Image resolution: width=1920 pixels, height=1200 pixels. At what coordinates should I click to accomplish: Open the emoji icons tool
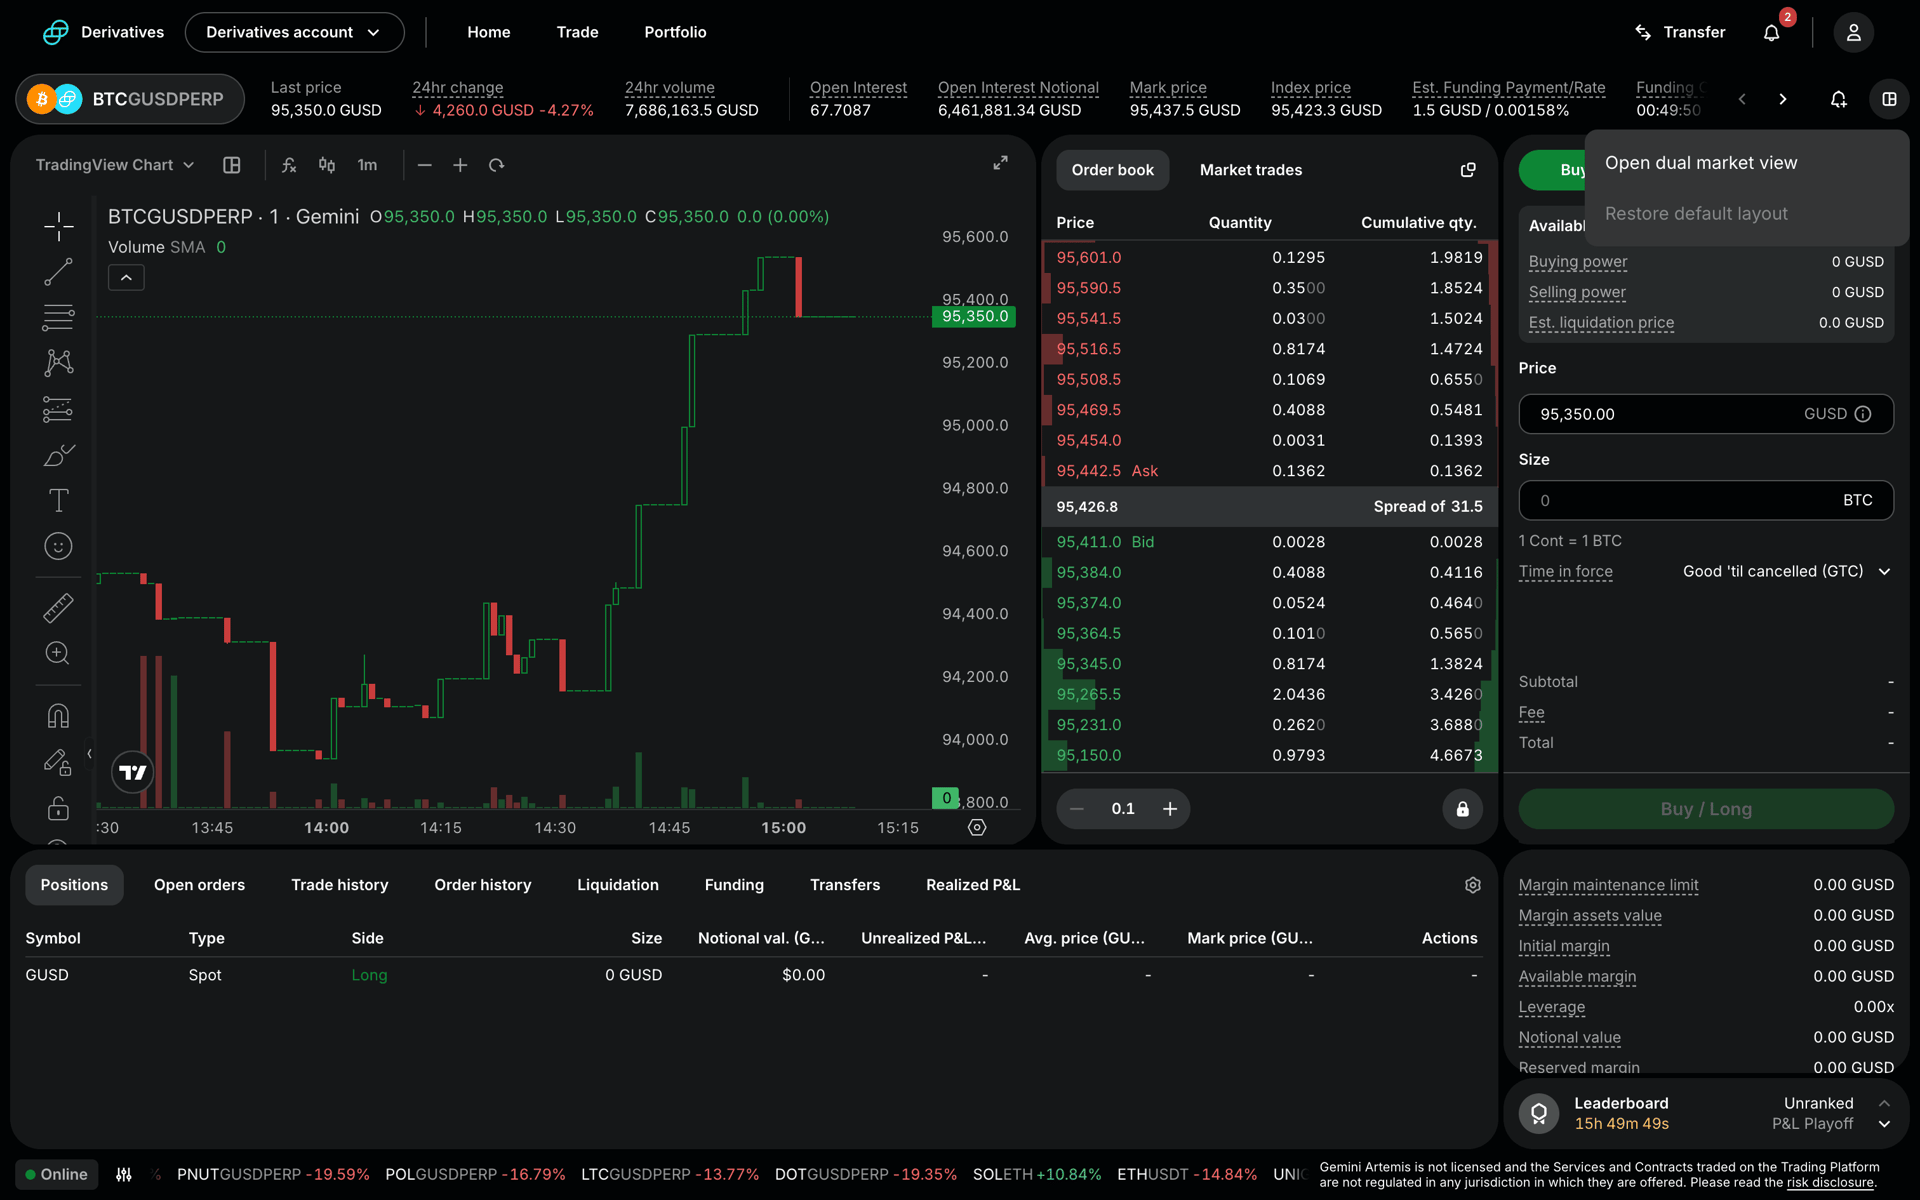pos(58,546)
